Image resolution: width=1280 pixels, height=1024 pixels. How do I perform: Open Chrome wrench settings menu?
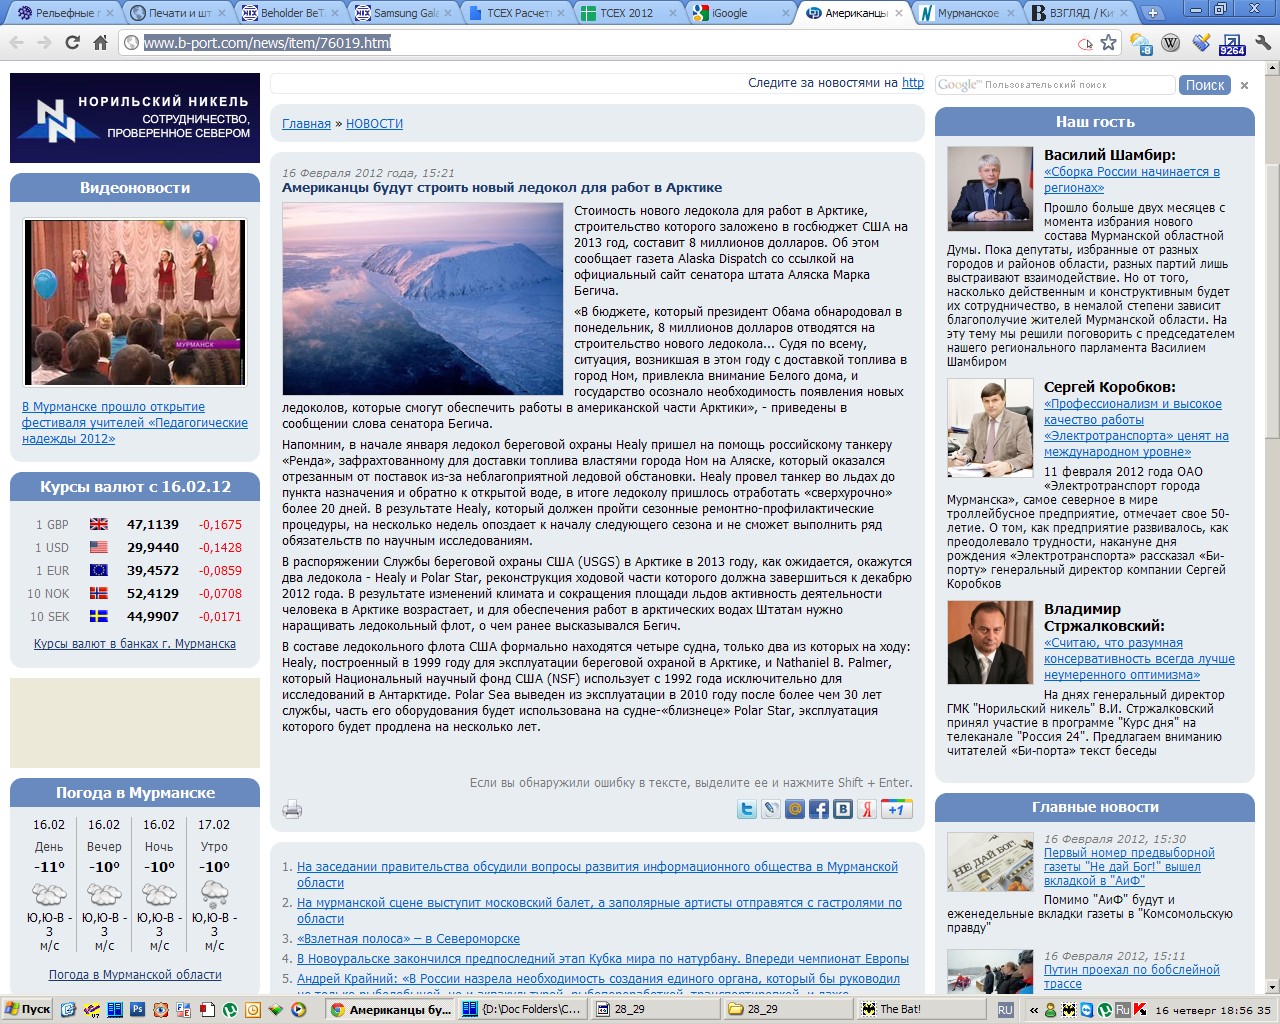pyautogui.click(x=1263, y=43)
